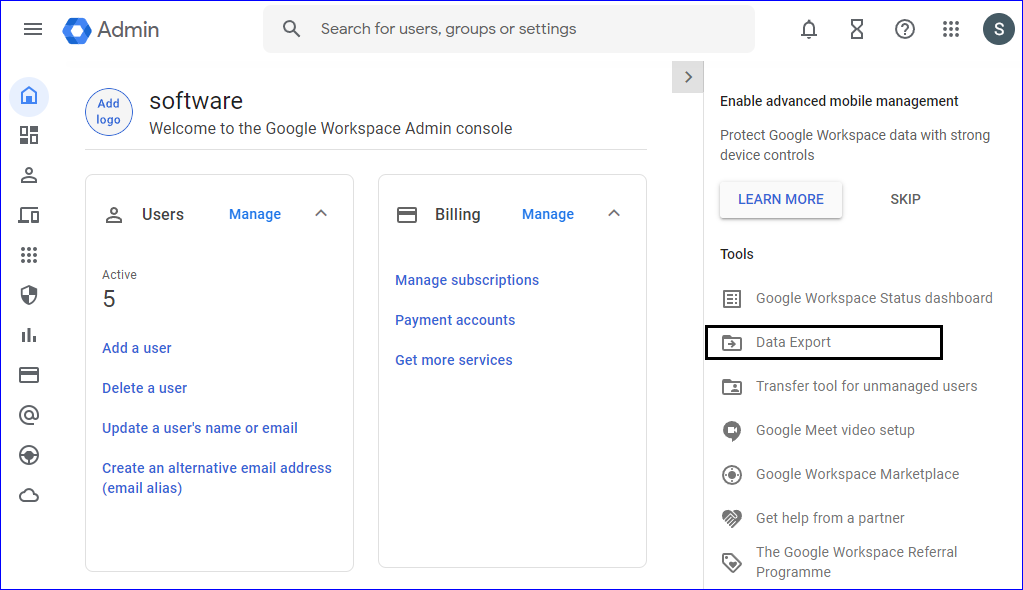Click the Google Meet camera icon

(x=732, y=431)
